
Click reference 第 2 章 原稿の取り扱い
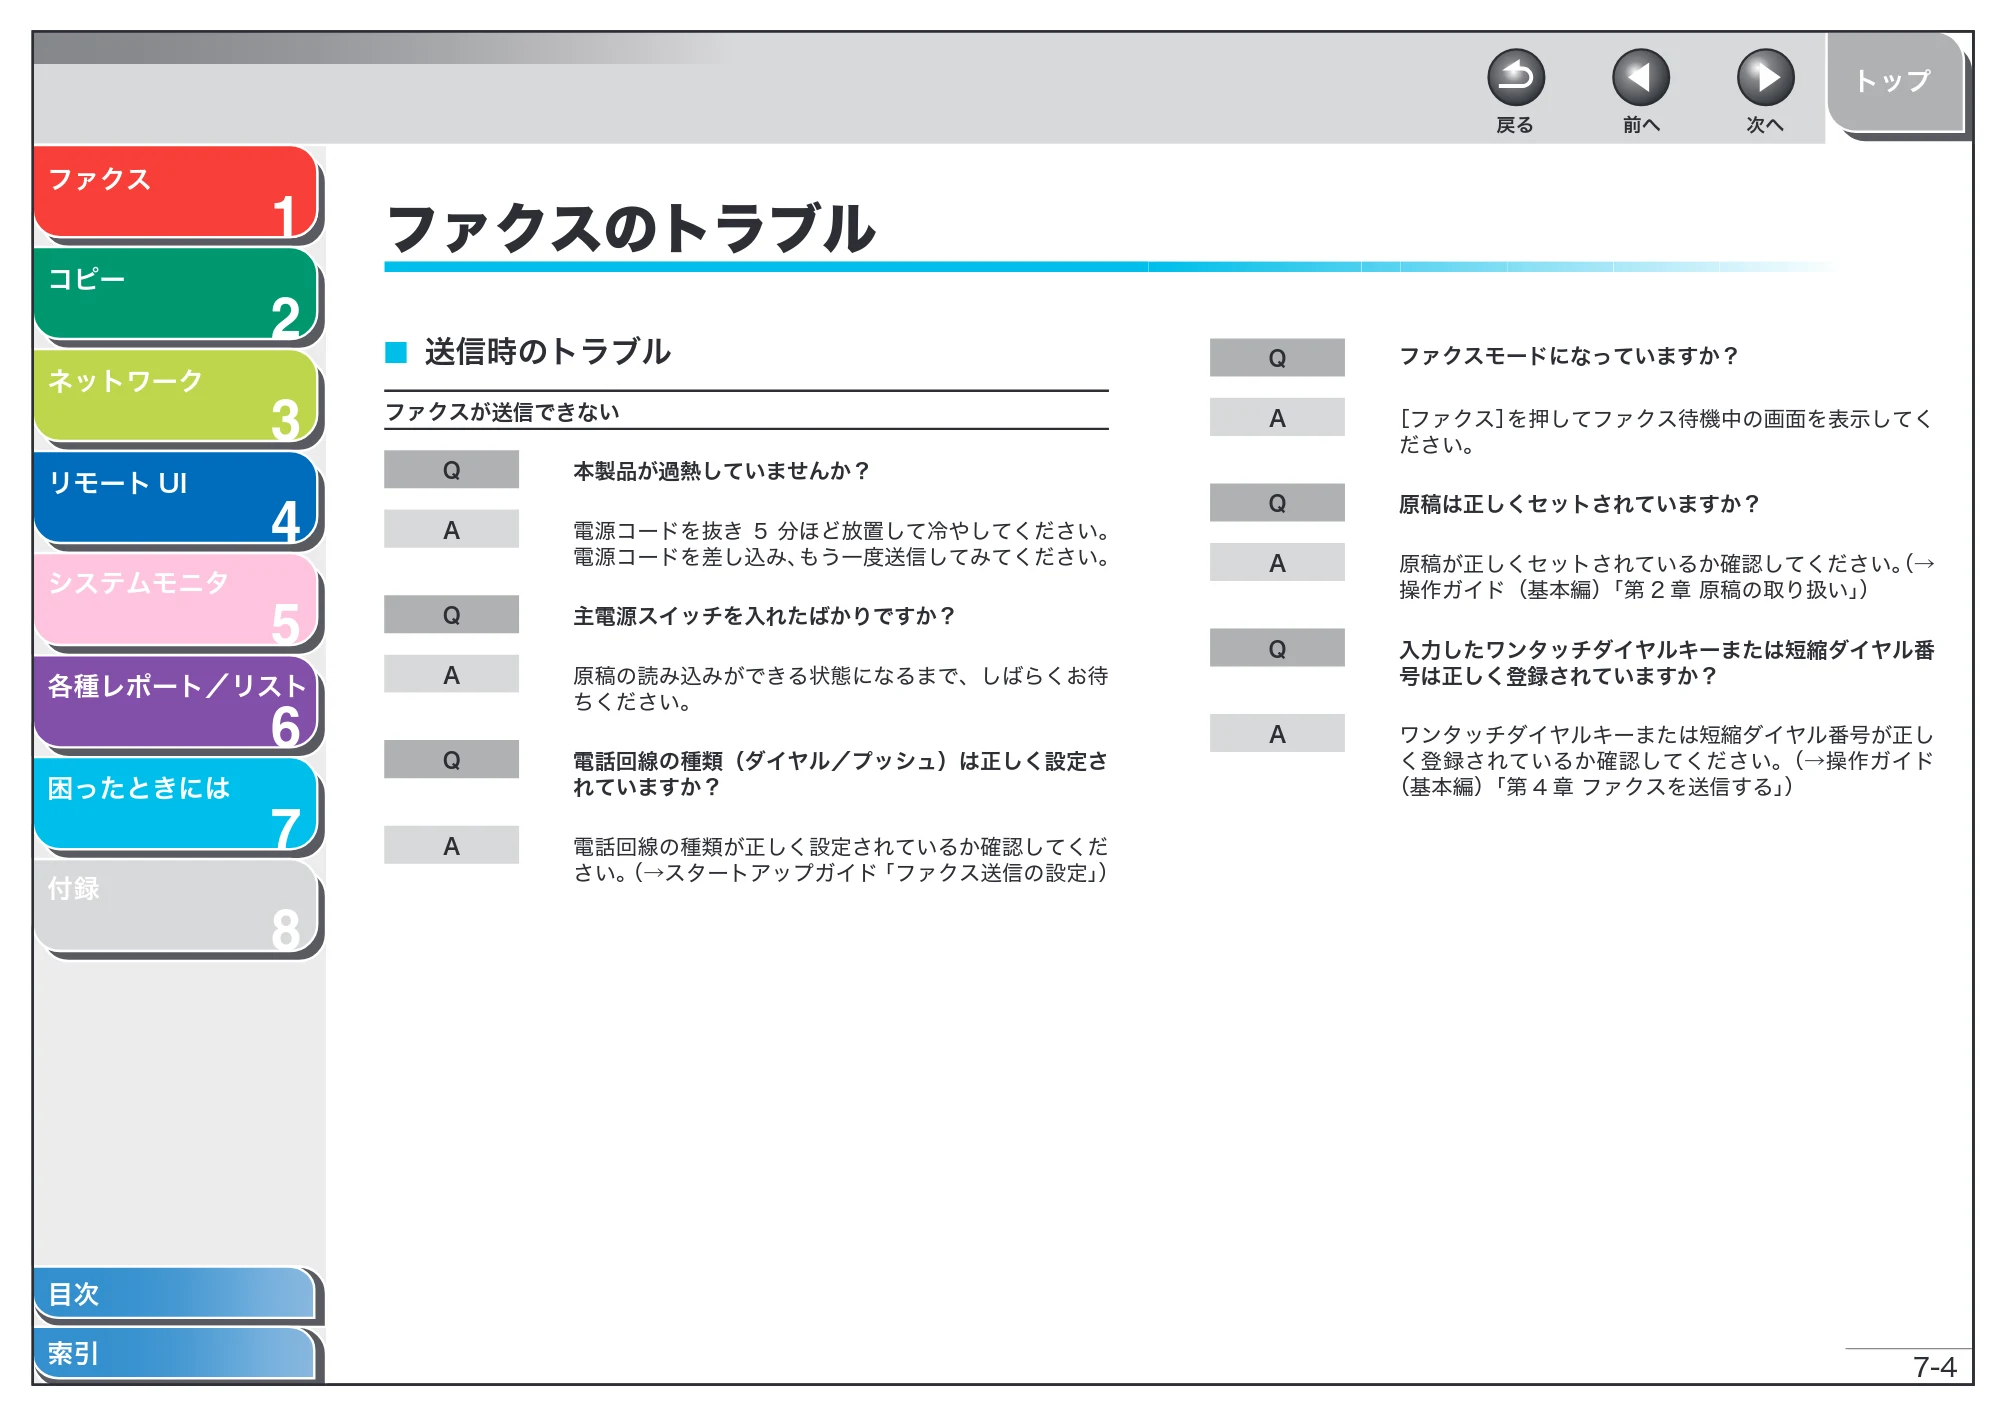coord(1742,590)
